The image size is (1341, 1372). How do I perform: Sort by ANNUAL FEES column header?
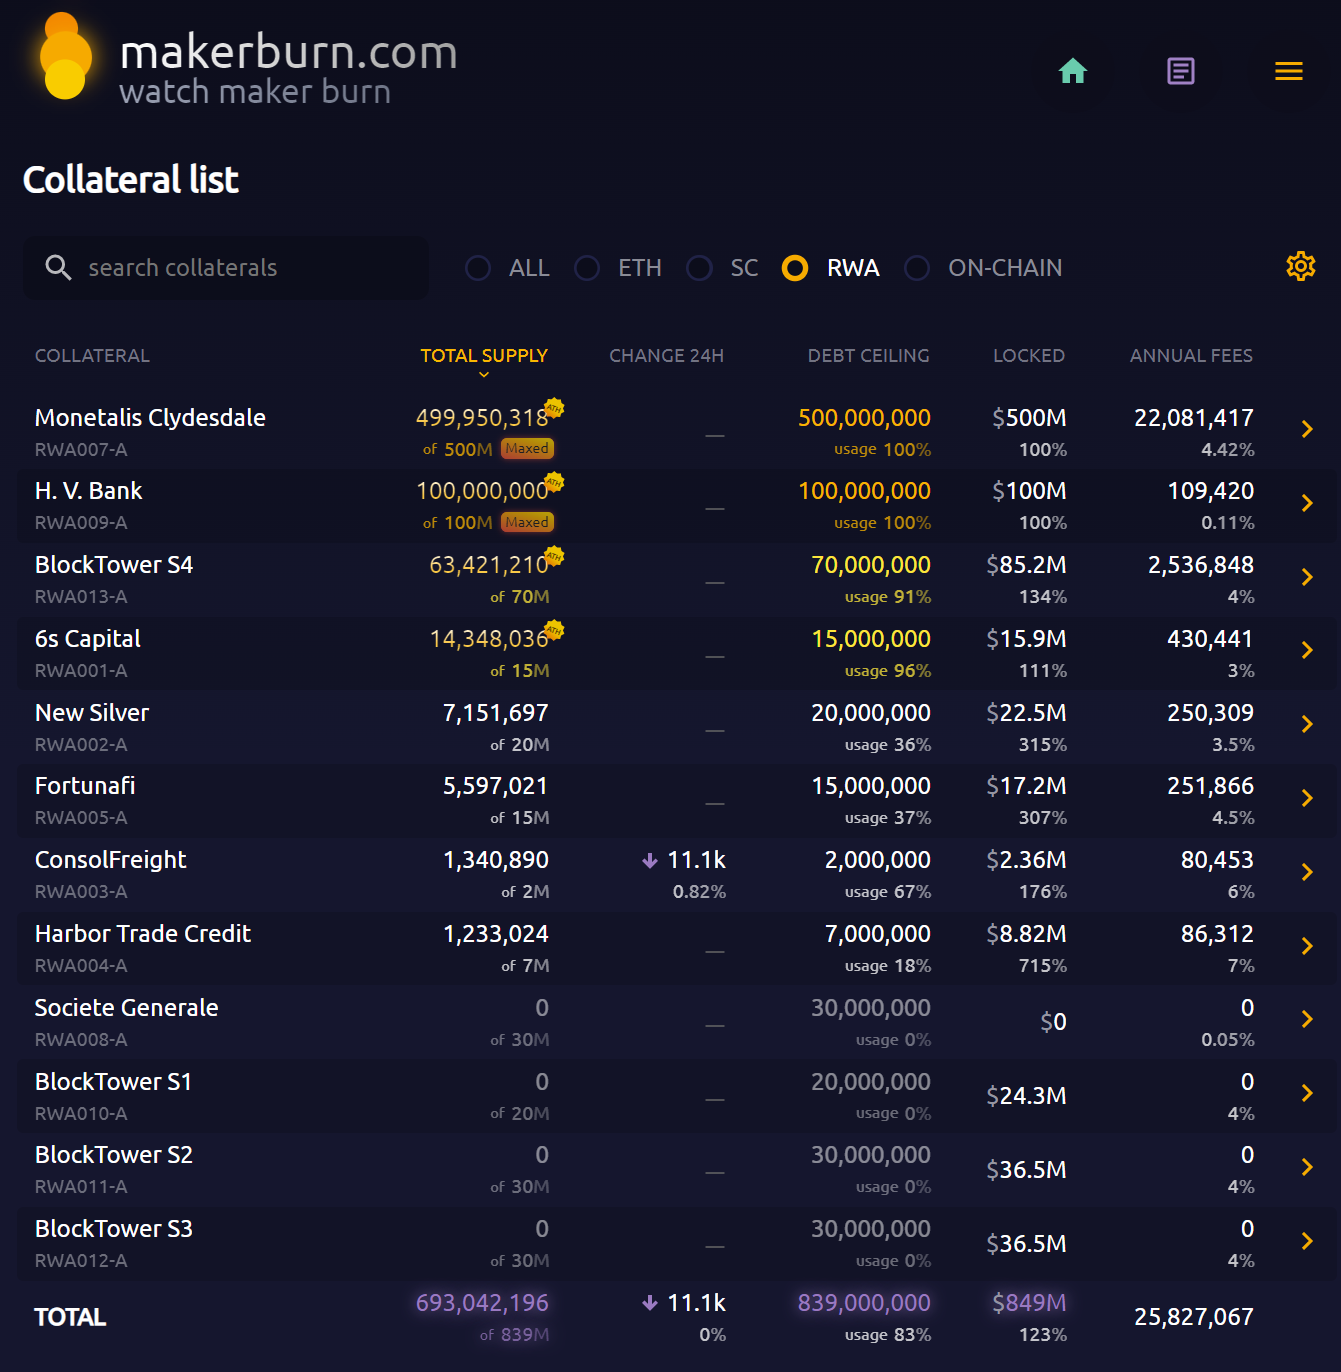pyautogui.click(x=1191, y=356)
